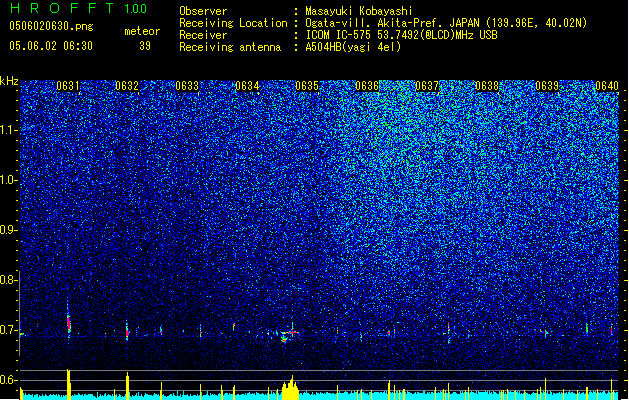The width and height of the screenshot is (629, 400).
Task: Click the strong red echo below 0631
Action: tap(69, 322)
